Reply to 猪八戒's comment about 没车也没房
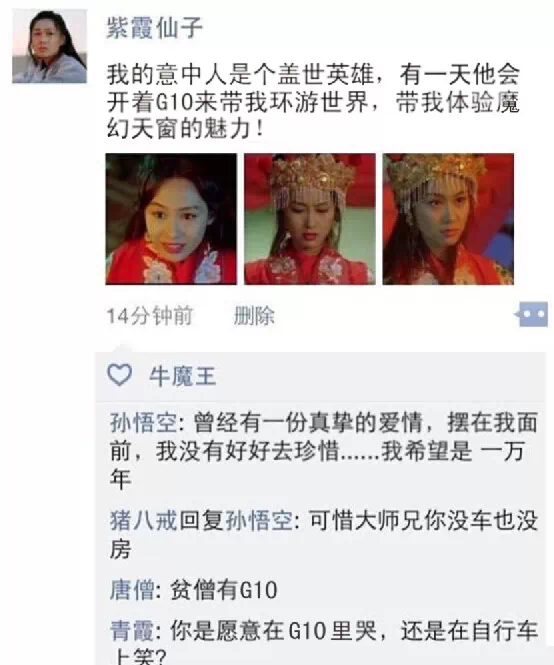554x665 pixels. point(324,534)
